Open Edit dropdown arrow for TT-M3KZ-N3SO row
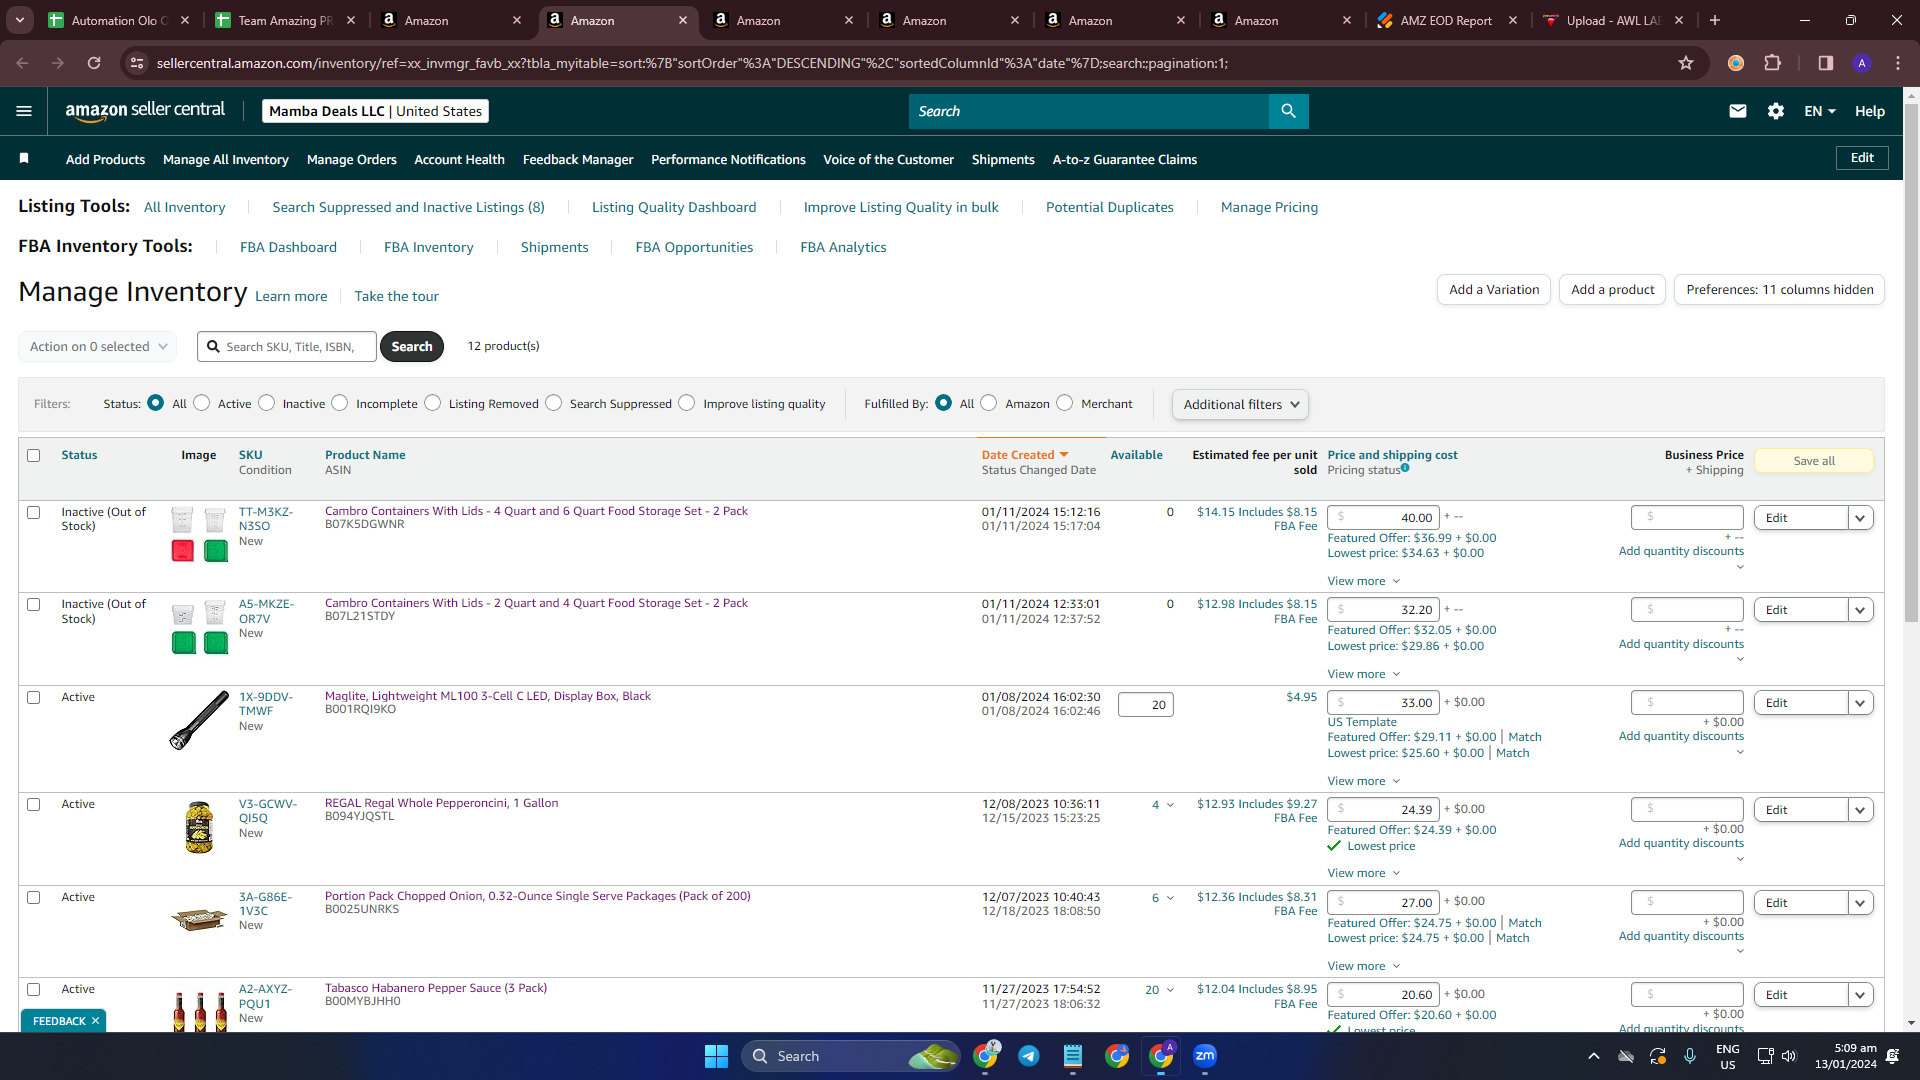This screenshot has width=1920, height=1080. pyautogui.click(x=1860, y=518)
